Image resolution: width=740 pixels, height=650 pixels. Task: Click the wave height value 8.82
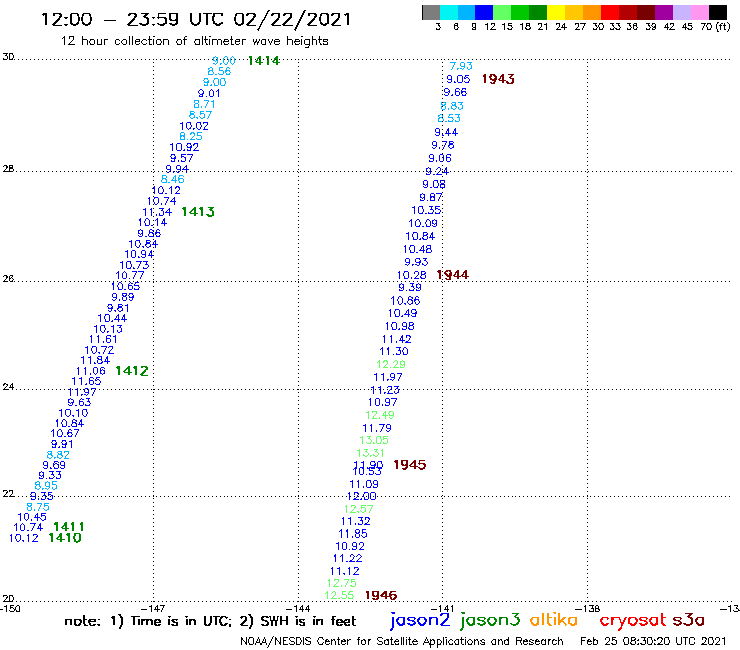58,455
